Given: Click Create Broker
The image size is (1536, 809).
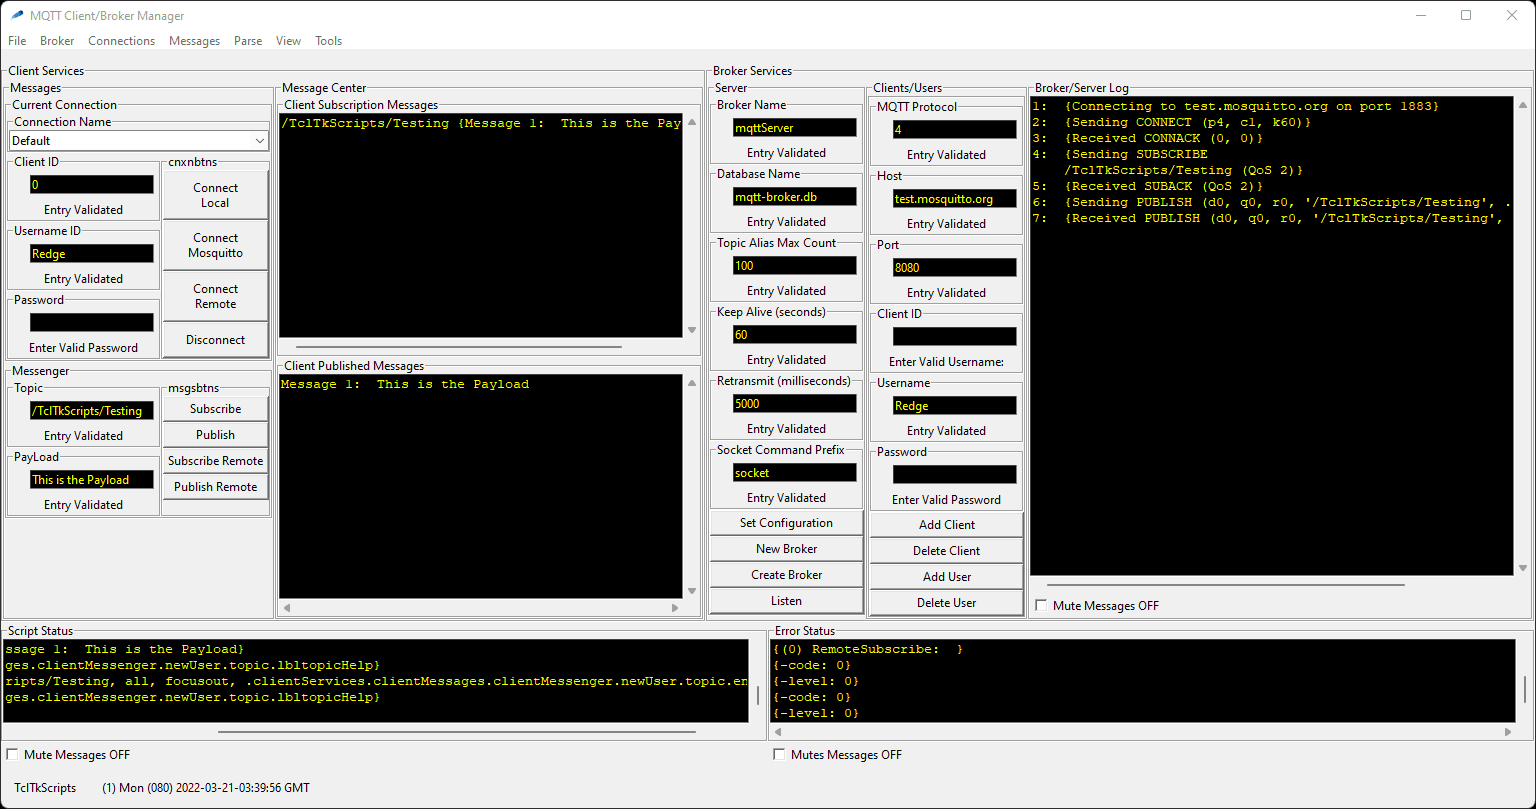Looking at the screenshot, I should click(x=786, y=574).
